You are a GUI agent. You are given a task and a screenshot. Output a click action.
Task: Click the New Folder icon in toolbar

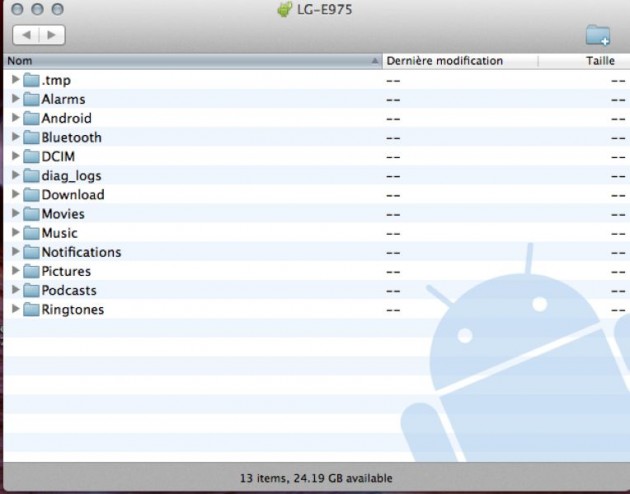tap(598, 35)
